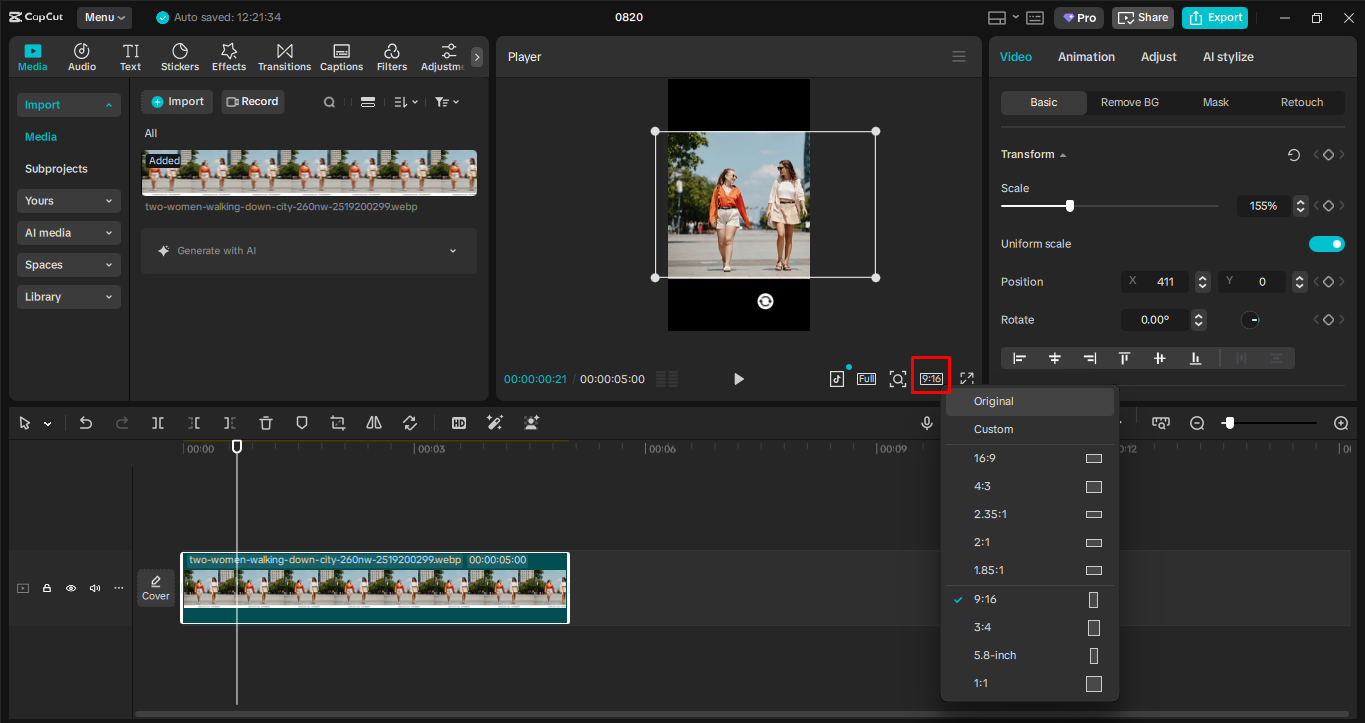Click the Export button

tap(1215, 17)
